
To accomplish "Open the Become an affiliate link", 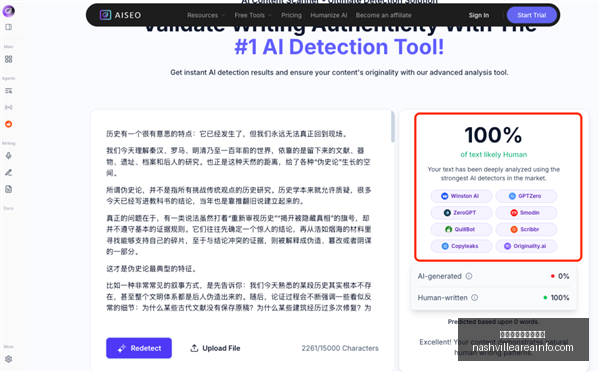I will [383, 15].
